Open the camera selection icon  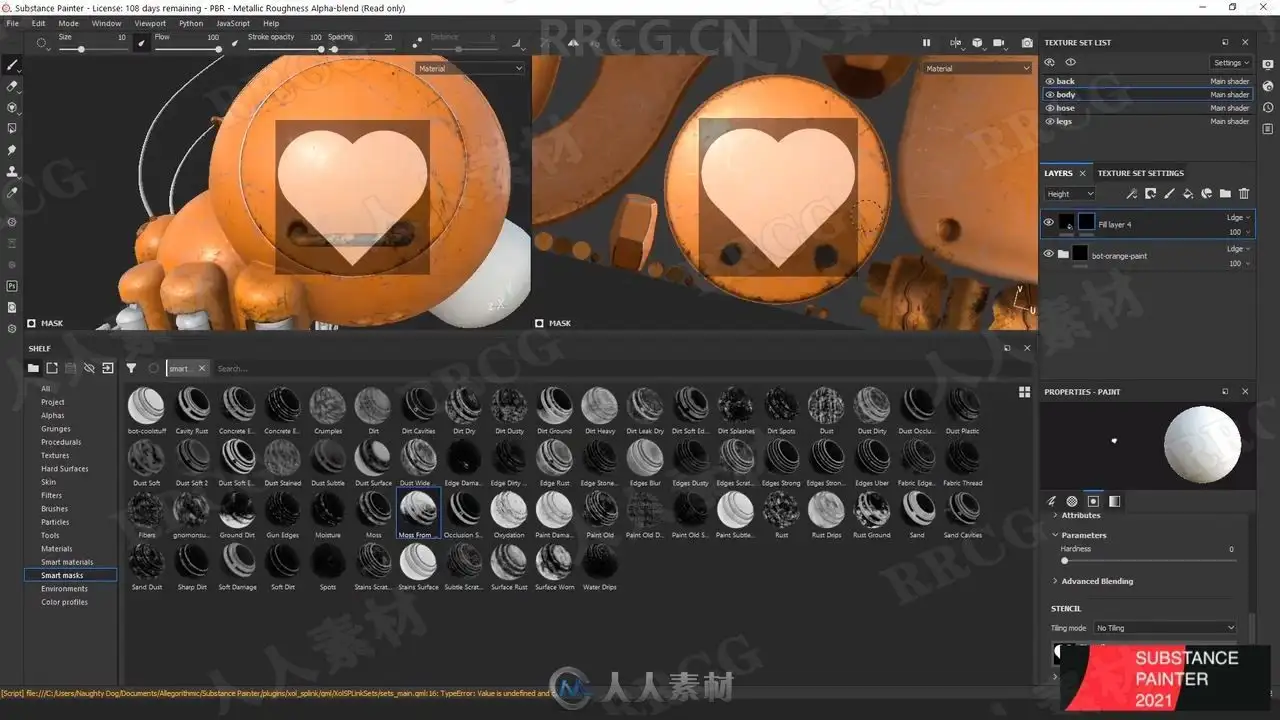(999, 43)
